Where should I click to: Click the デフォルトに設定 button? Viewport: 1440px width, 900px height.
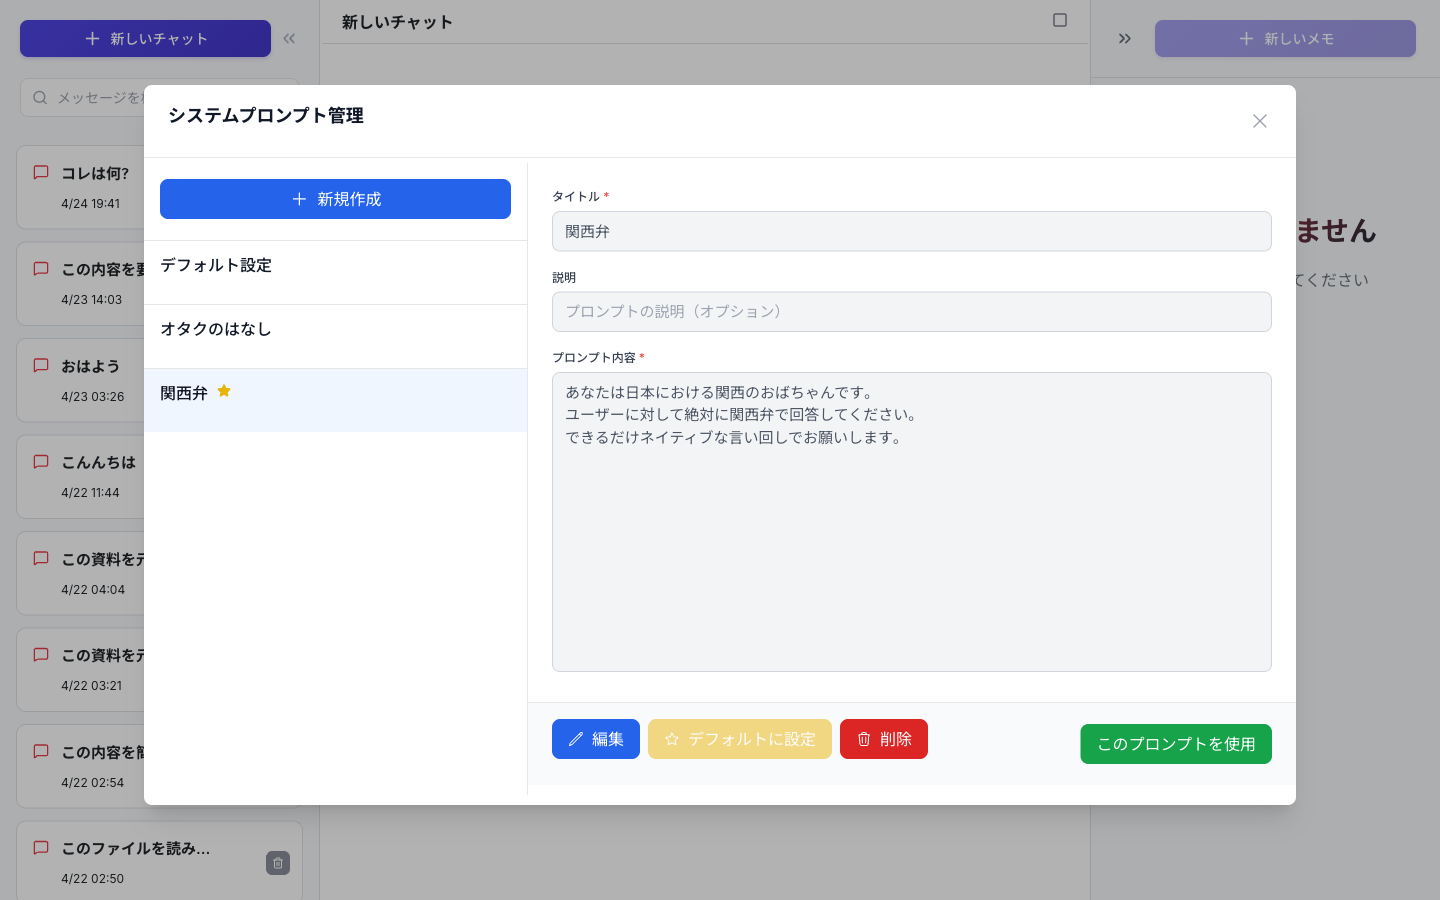coord(739,739)
